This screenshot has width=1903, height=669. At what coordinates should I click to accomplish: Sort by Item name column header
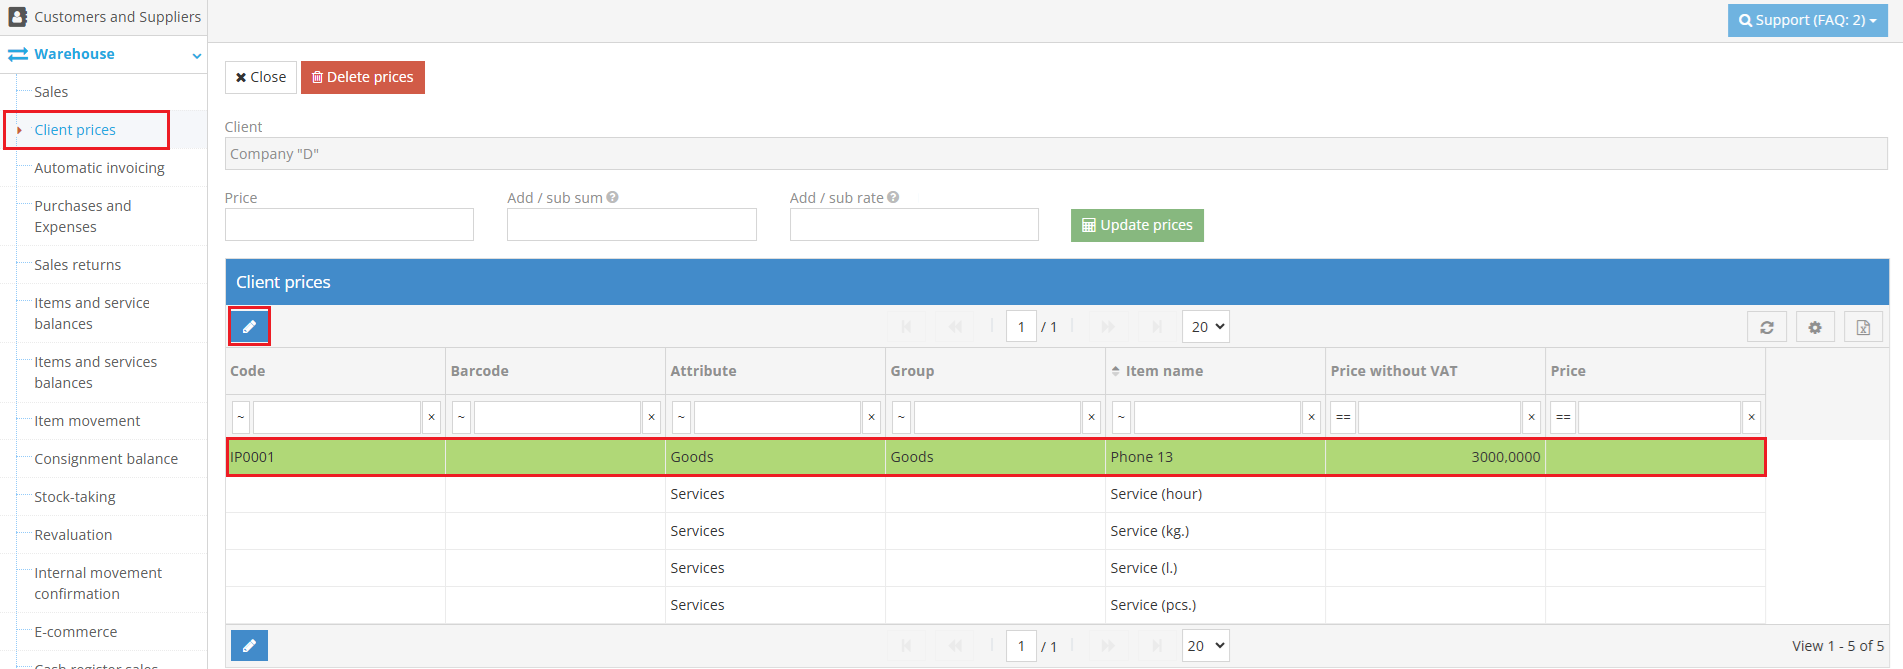tap(1163, 371)
